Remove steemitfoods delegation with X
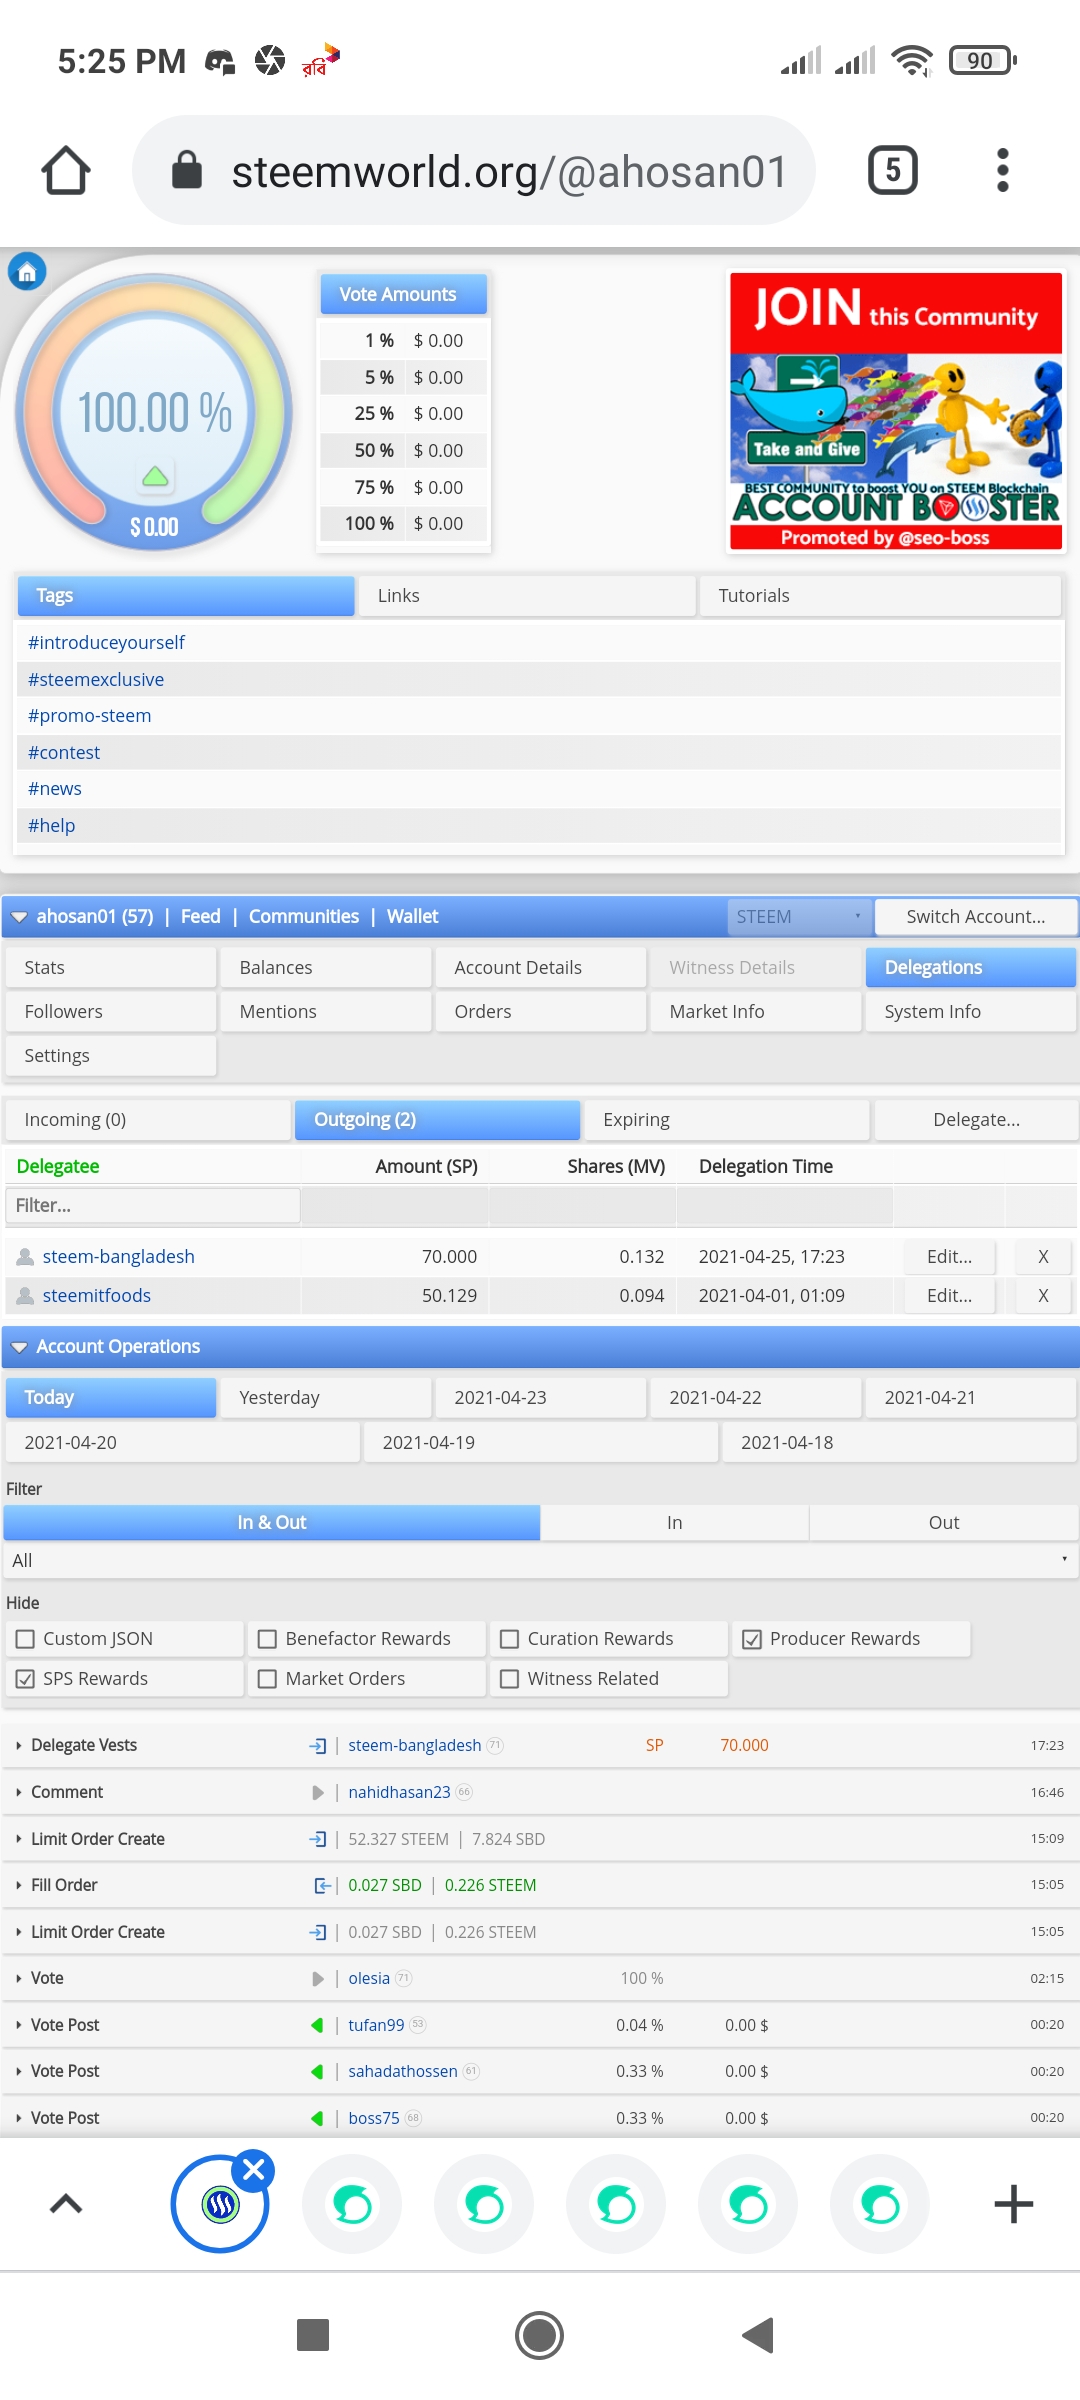This screenshot has height=2400, width=1080. [1043, 1296]
